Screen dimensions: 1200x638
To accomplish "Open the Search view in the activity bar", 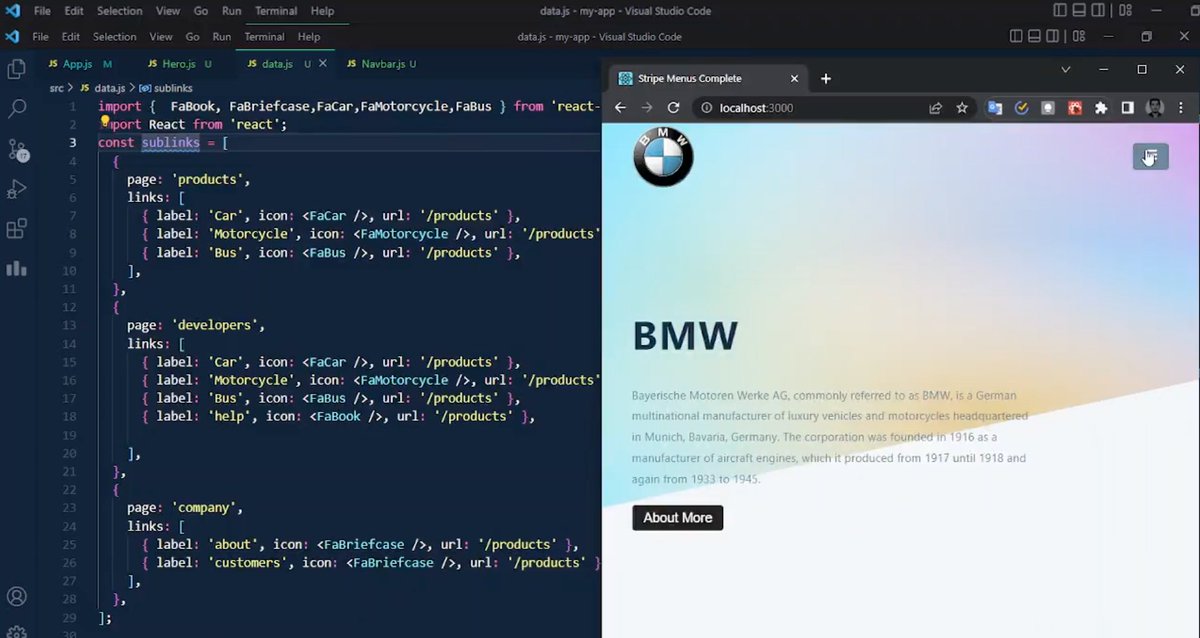I will click(x=16, y=109).
